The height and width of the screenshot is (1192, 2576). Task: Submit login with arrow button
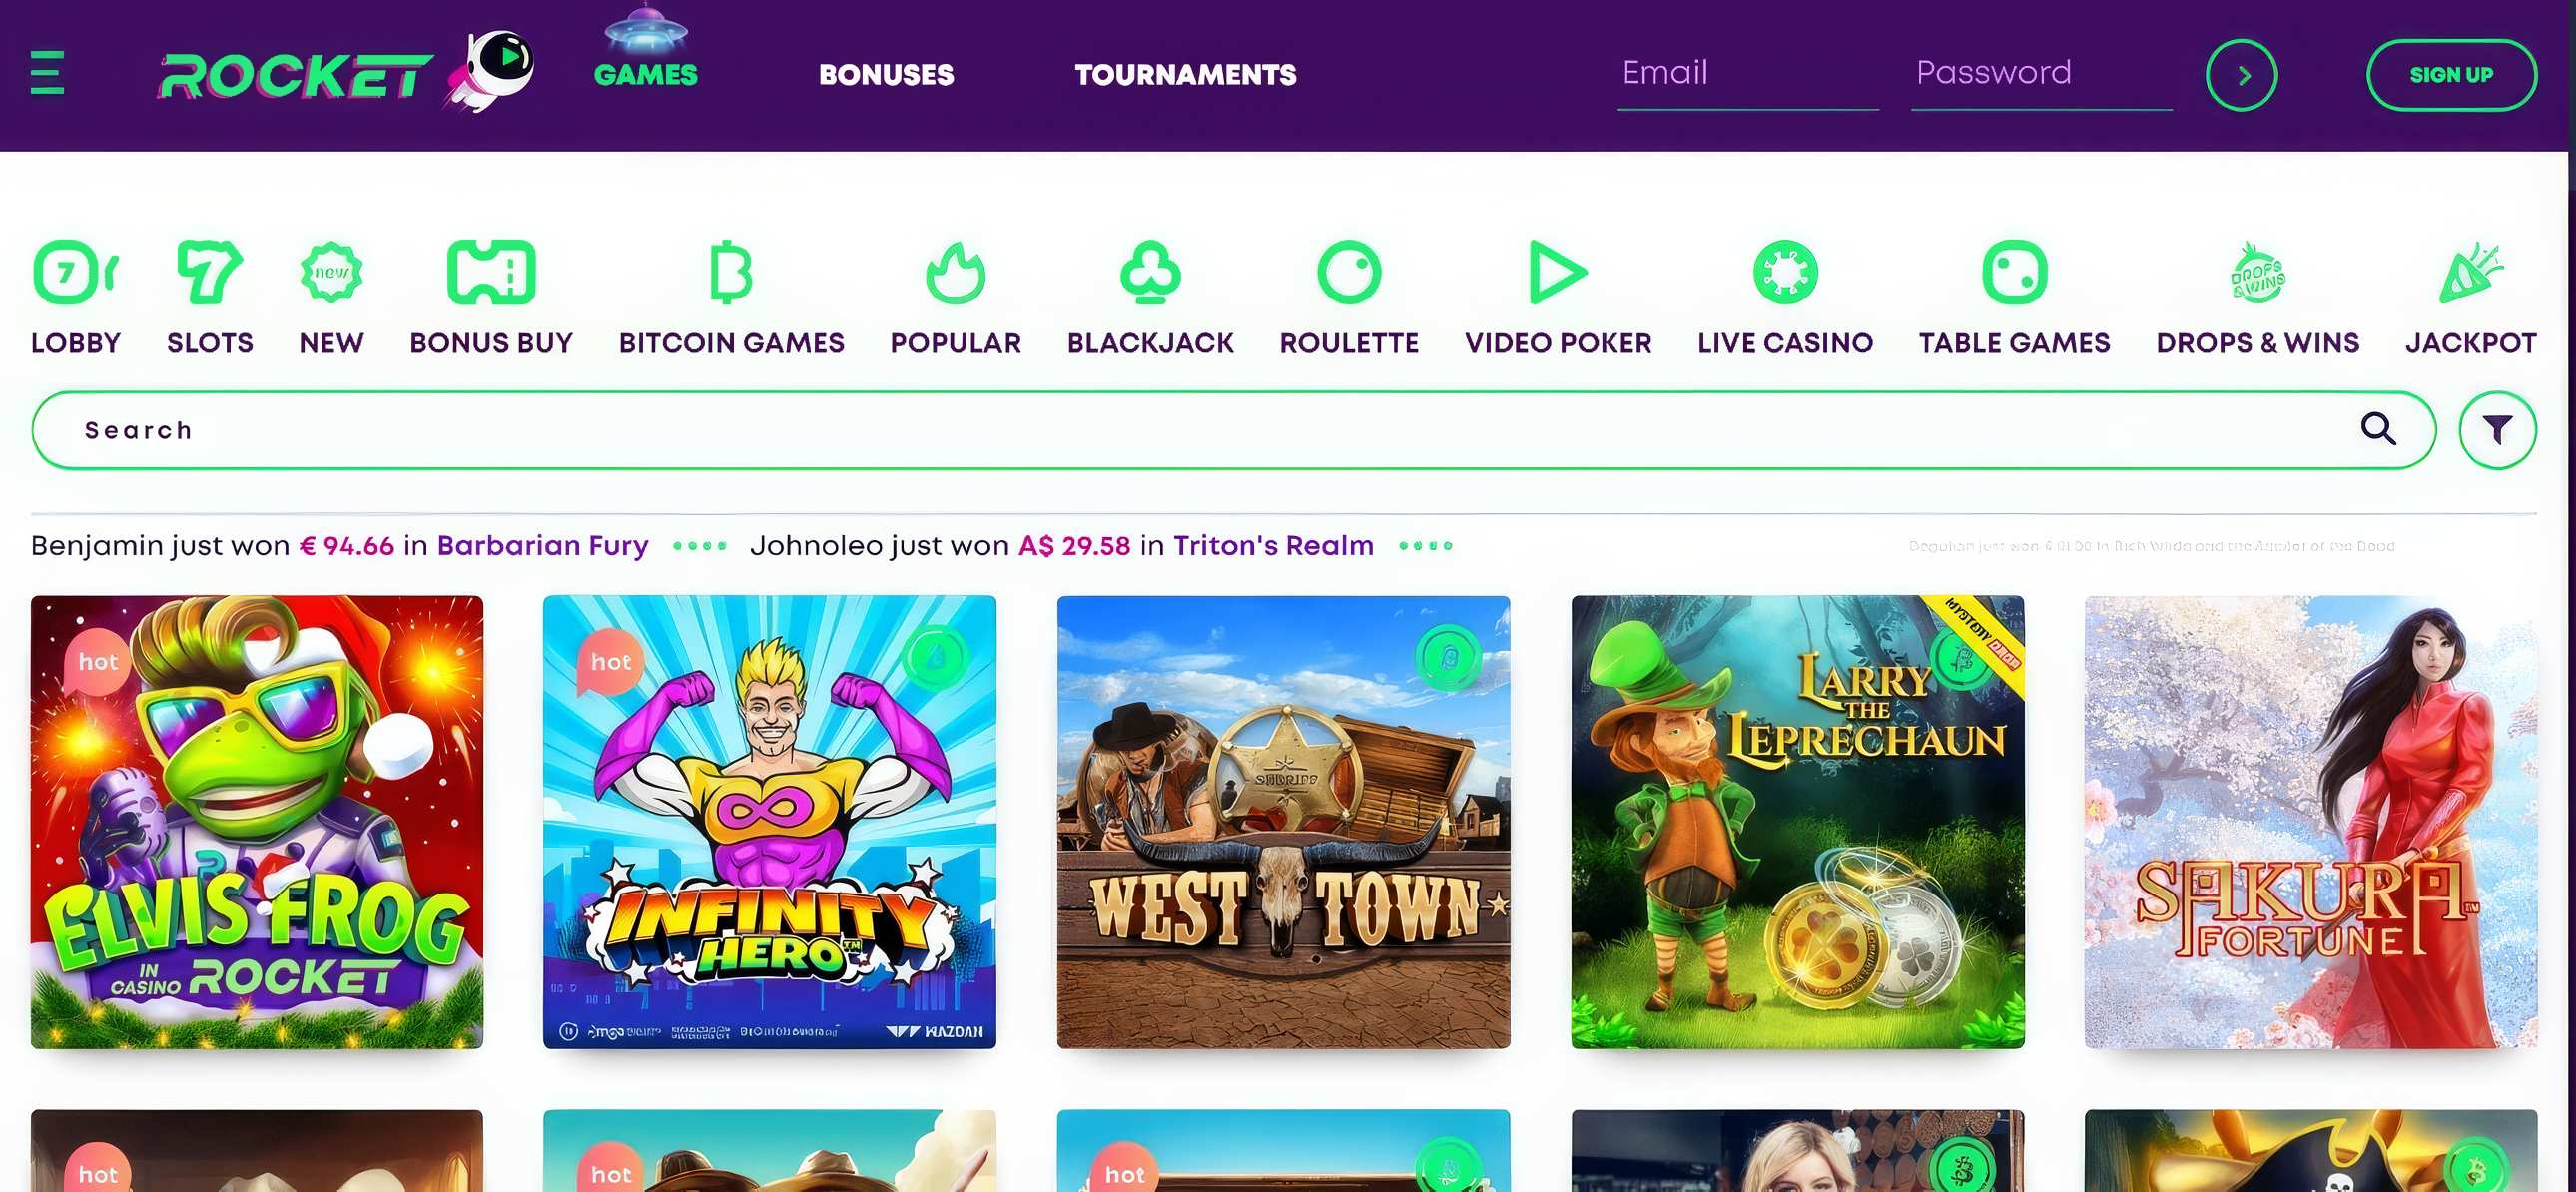pos(2241,75)
